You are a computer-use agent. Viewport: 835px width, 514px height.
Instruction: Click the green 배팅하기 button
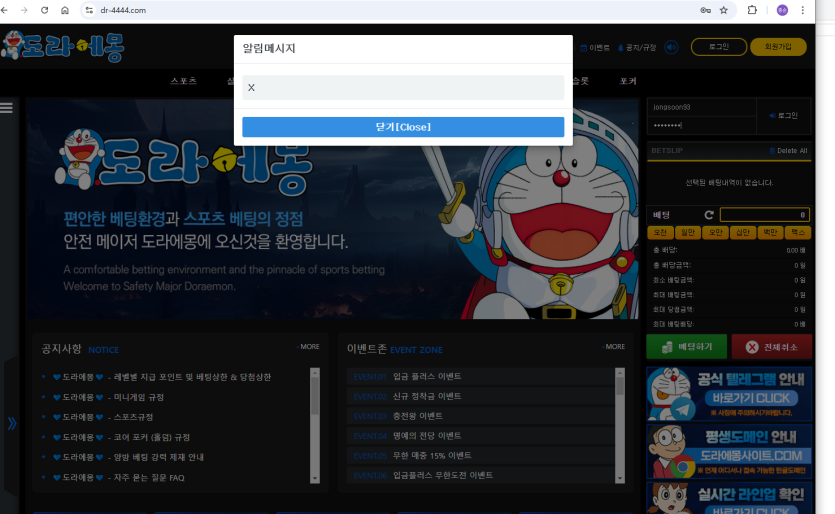687,347
